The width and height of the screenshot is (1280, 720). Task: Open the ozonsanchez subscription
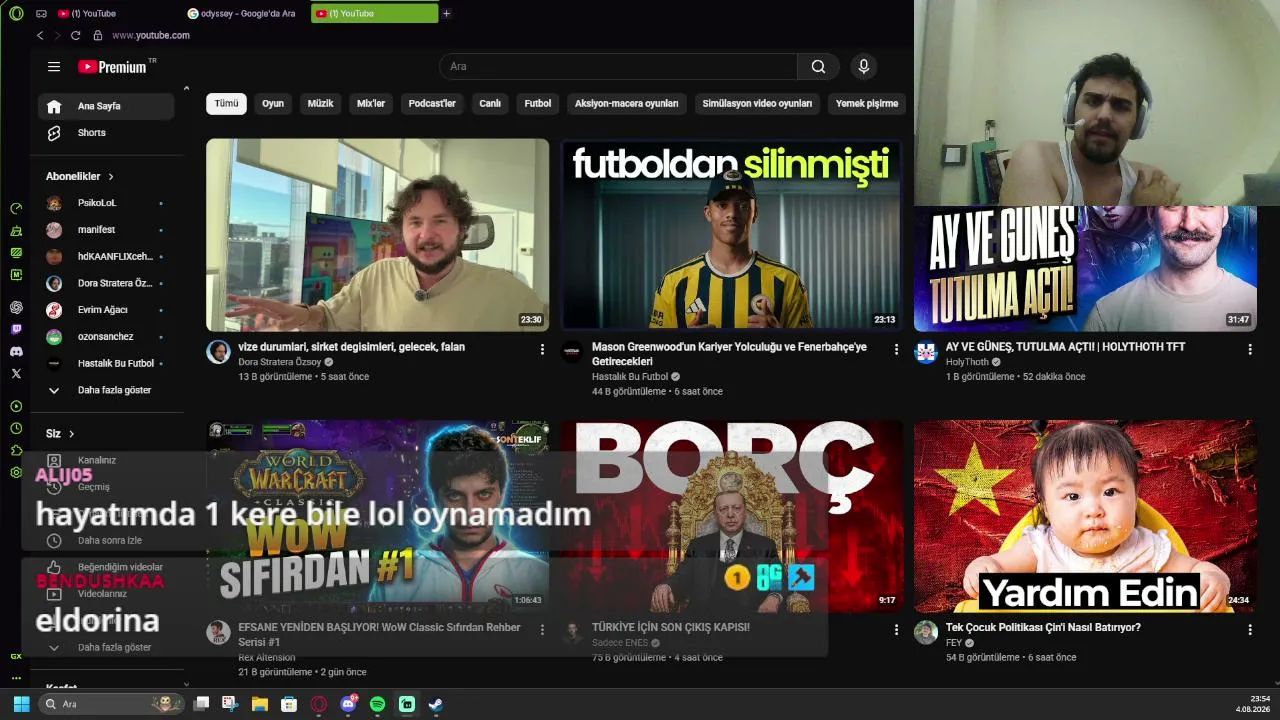(x=107, y=337)
